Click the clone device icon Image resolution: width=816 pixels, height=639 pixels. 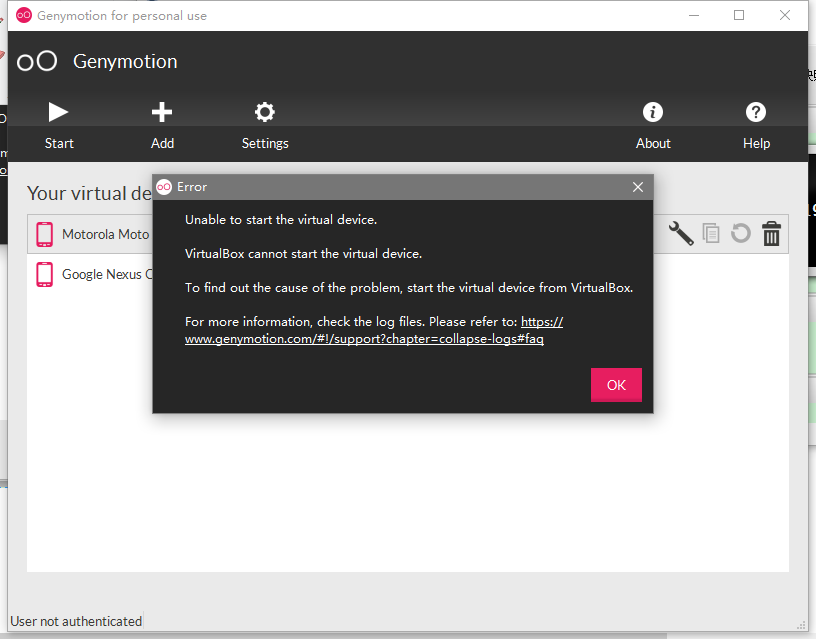coord(711,233)
